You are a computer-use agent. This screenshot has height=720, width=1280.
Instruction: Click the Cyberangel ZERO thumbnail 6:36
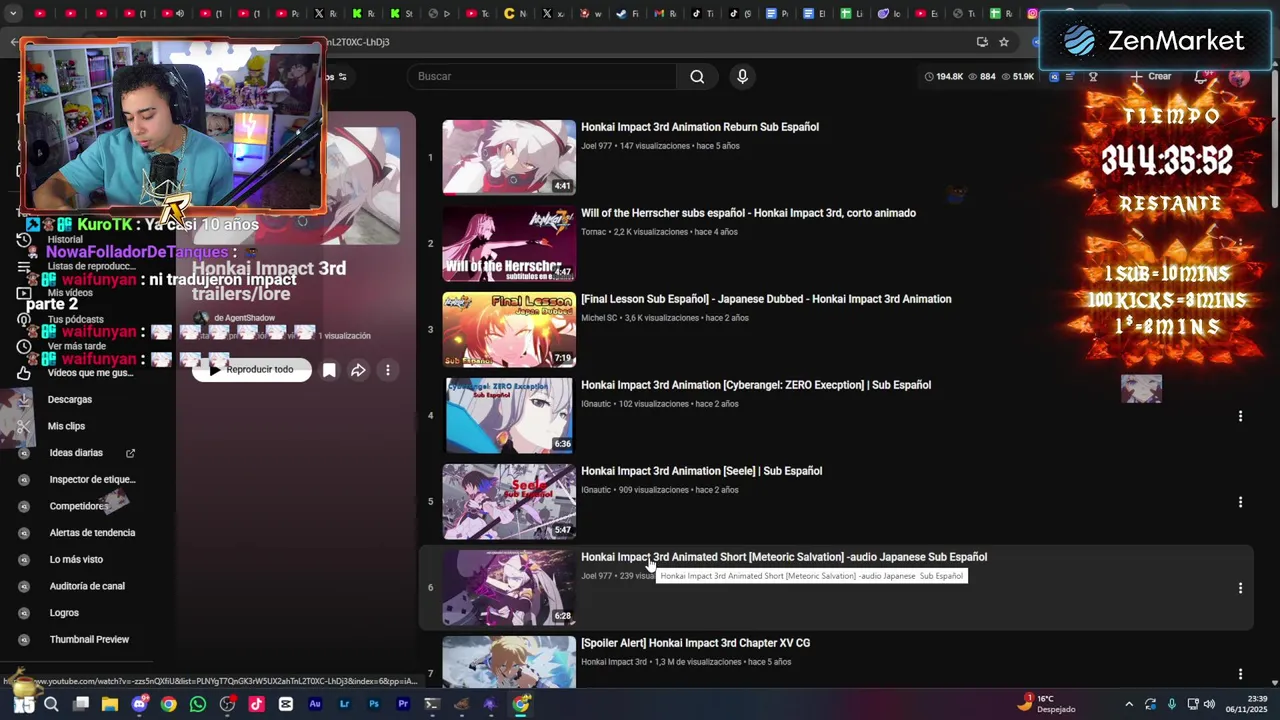coord(509,415)
